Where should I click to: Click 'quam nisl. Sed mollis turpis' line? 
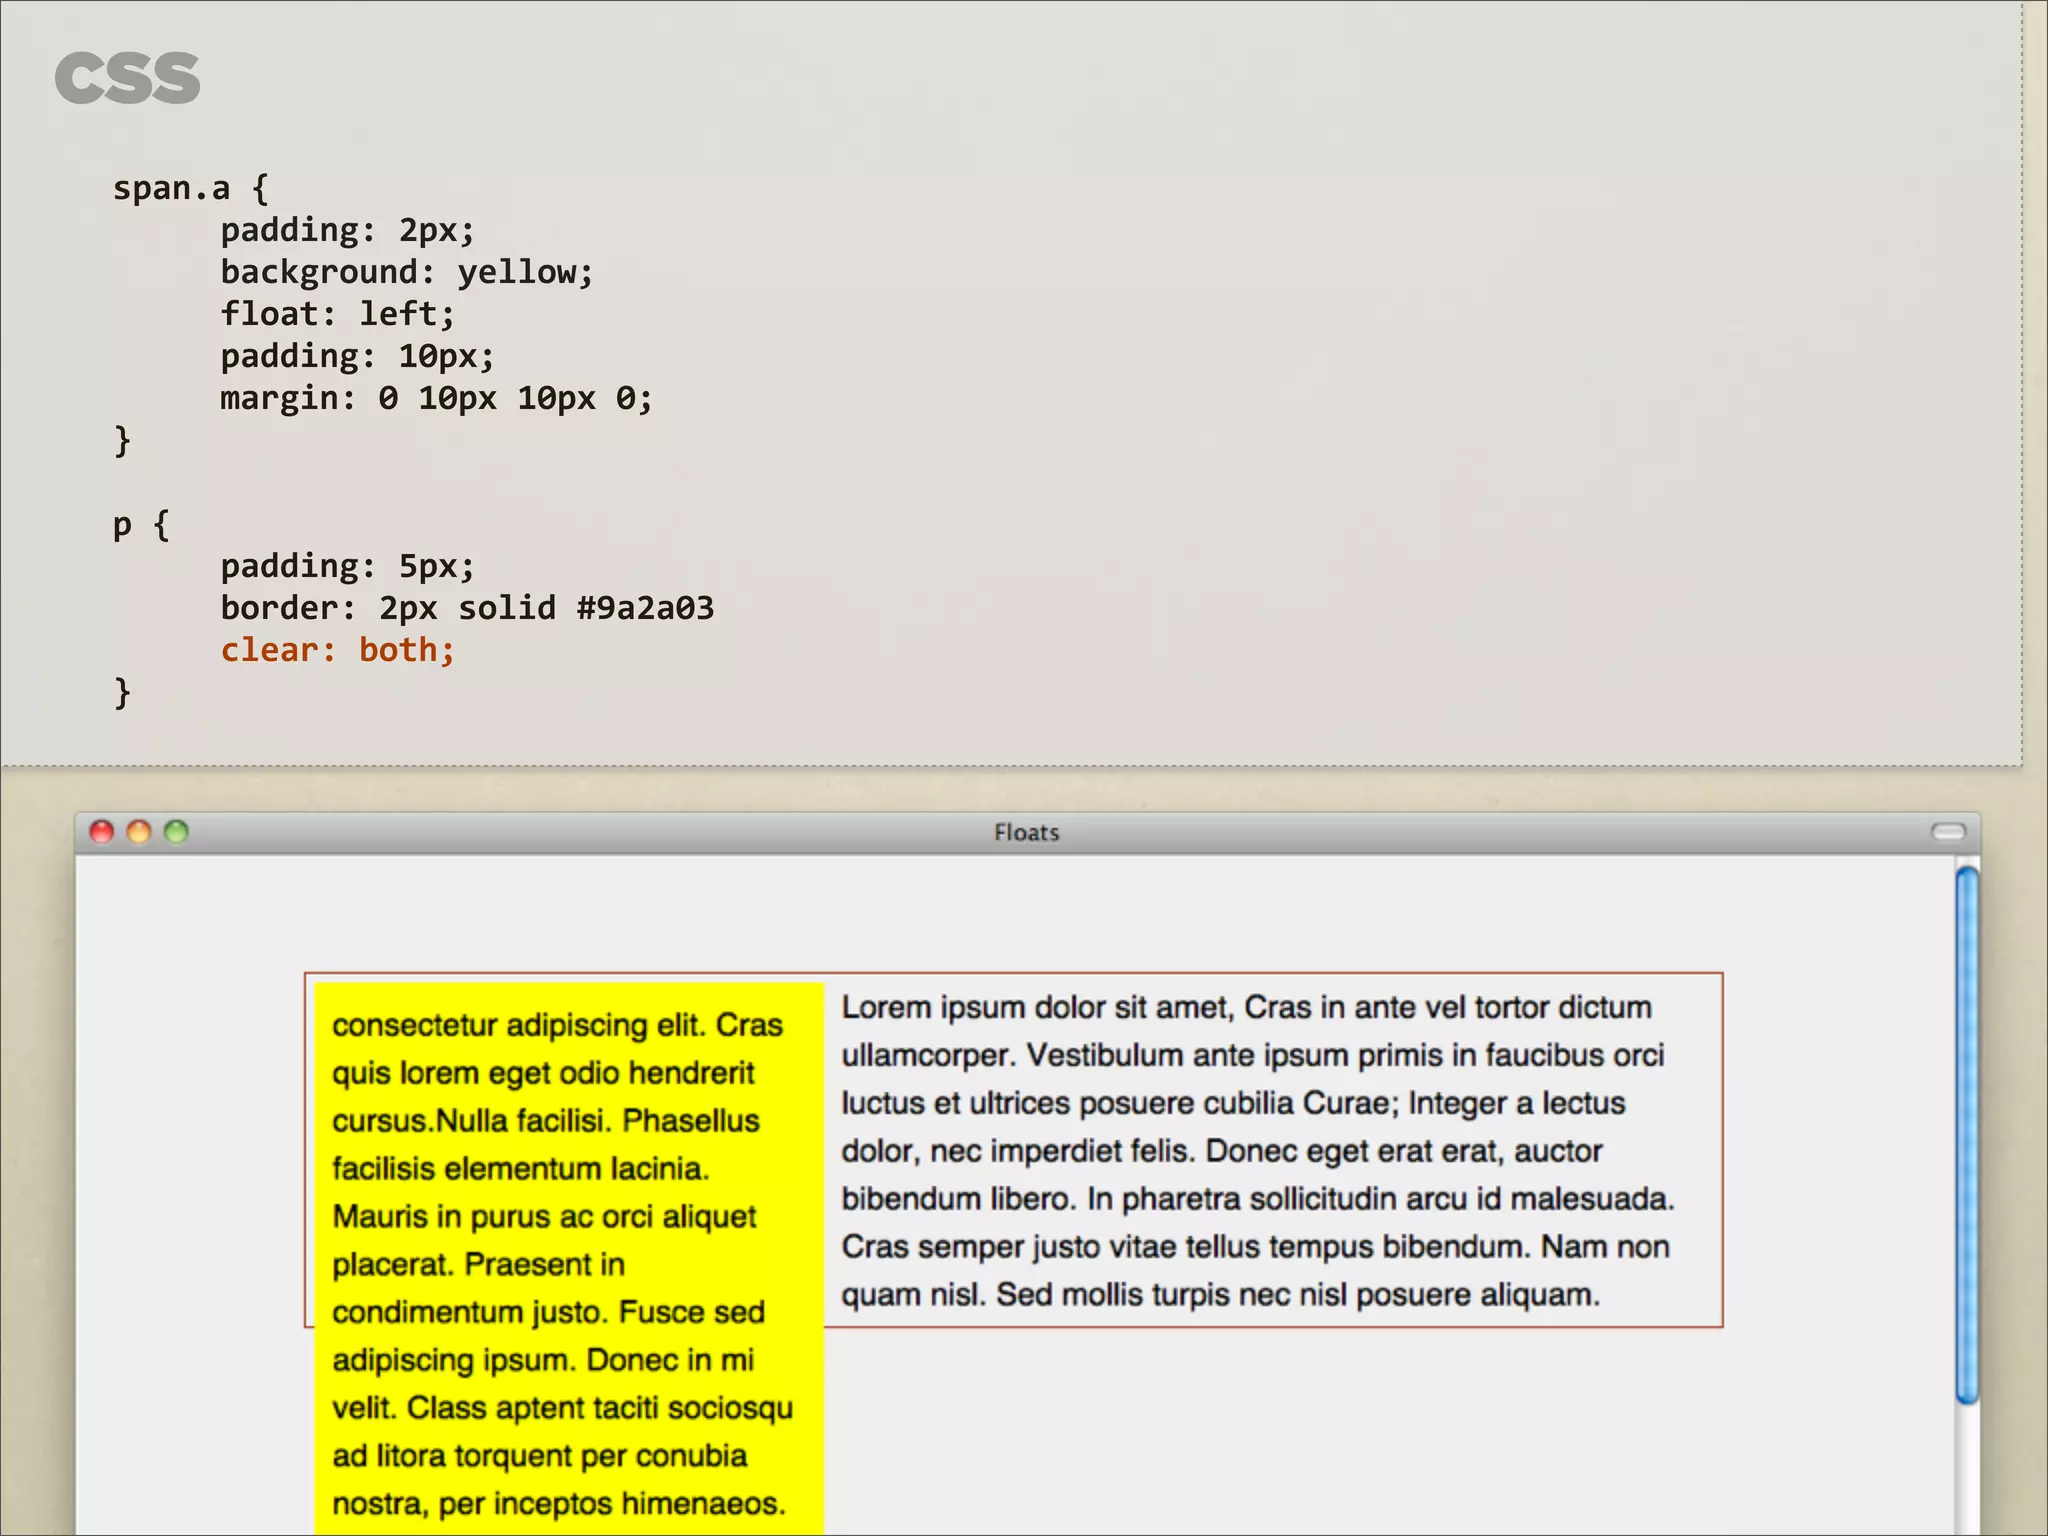point(1220,1295)
